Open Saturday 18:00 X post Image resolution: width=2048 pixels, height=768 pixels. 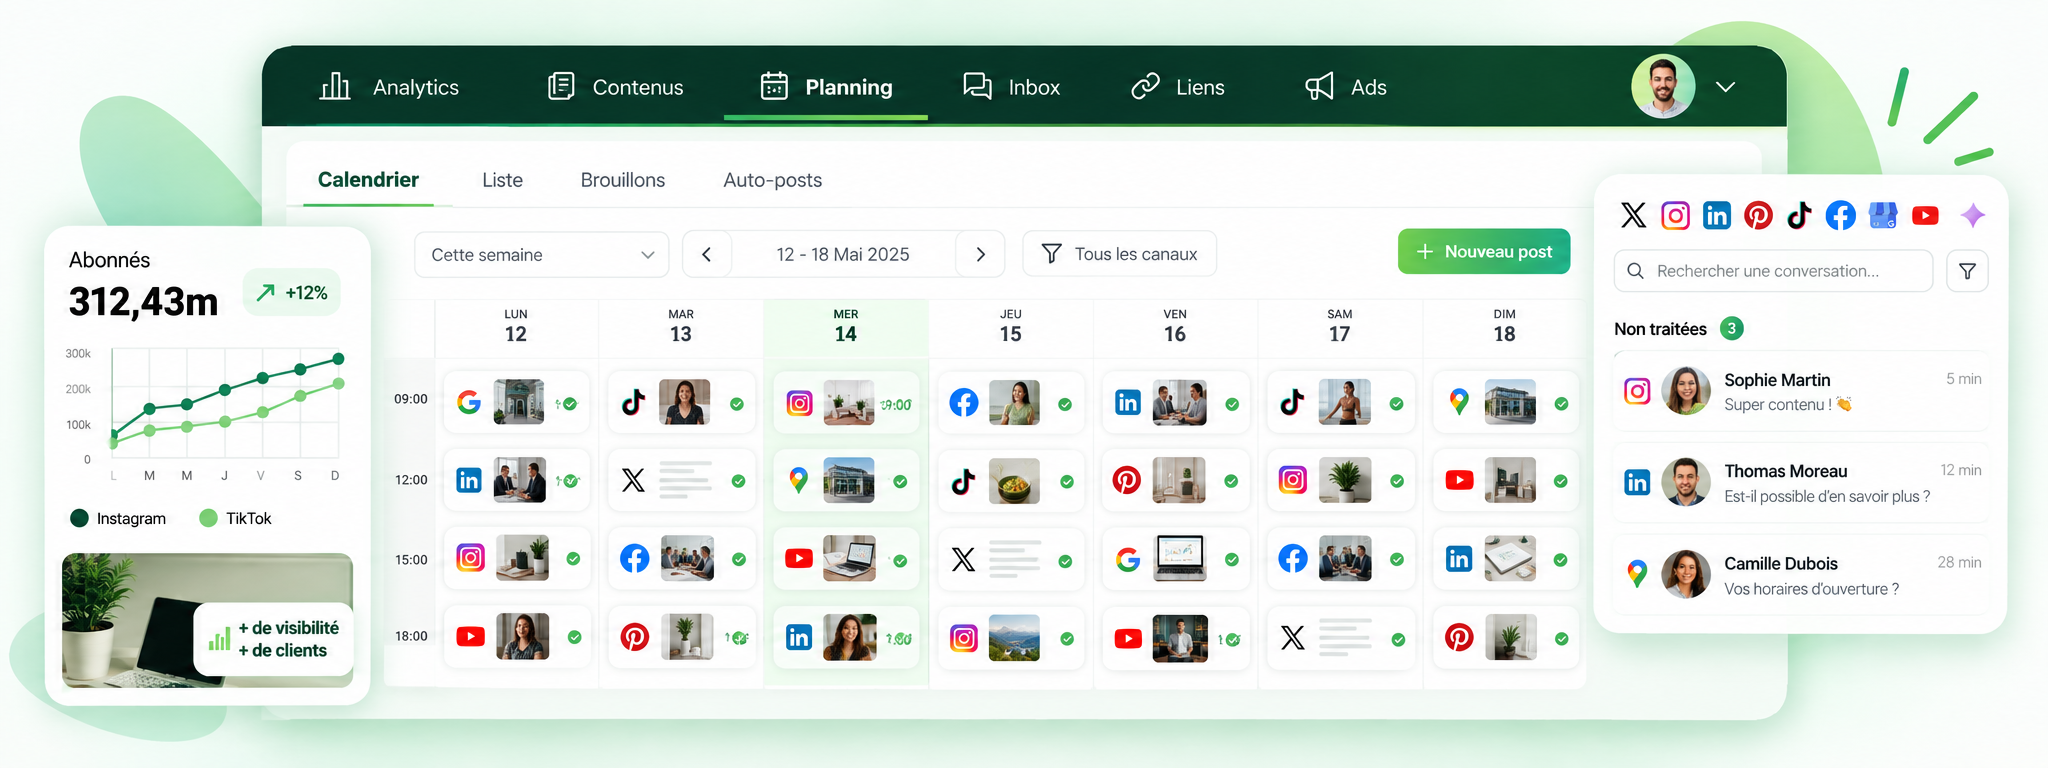1340,637
